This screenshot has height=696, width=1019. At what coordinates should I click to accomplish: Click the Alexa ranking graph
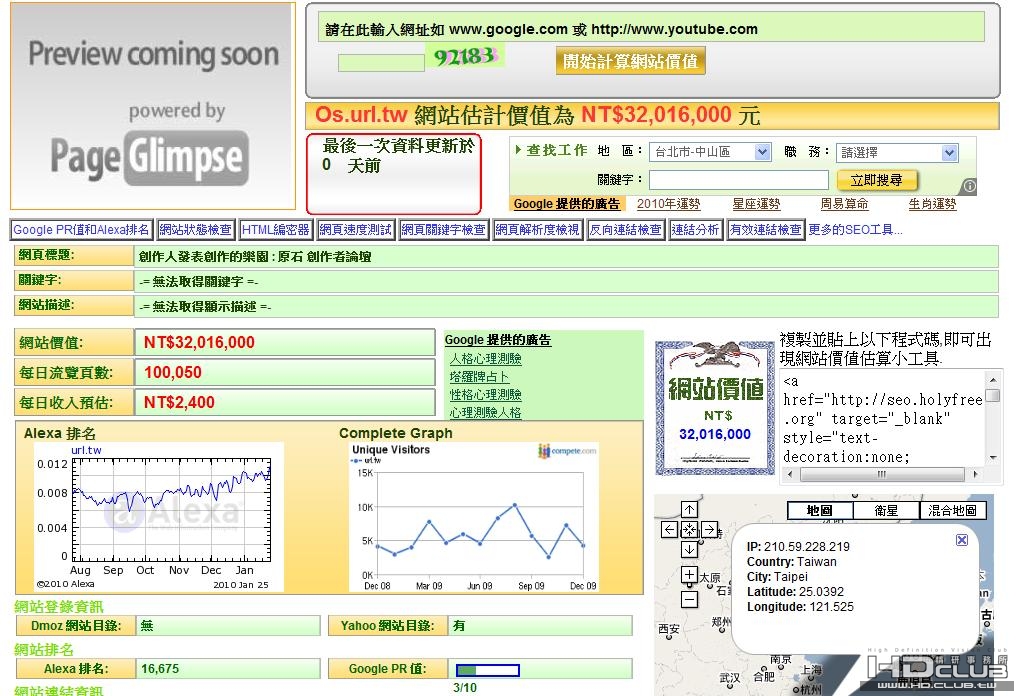tap(159, 517)
